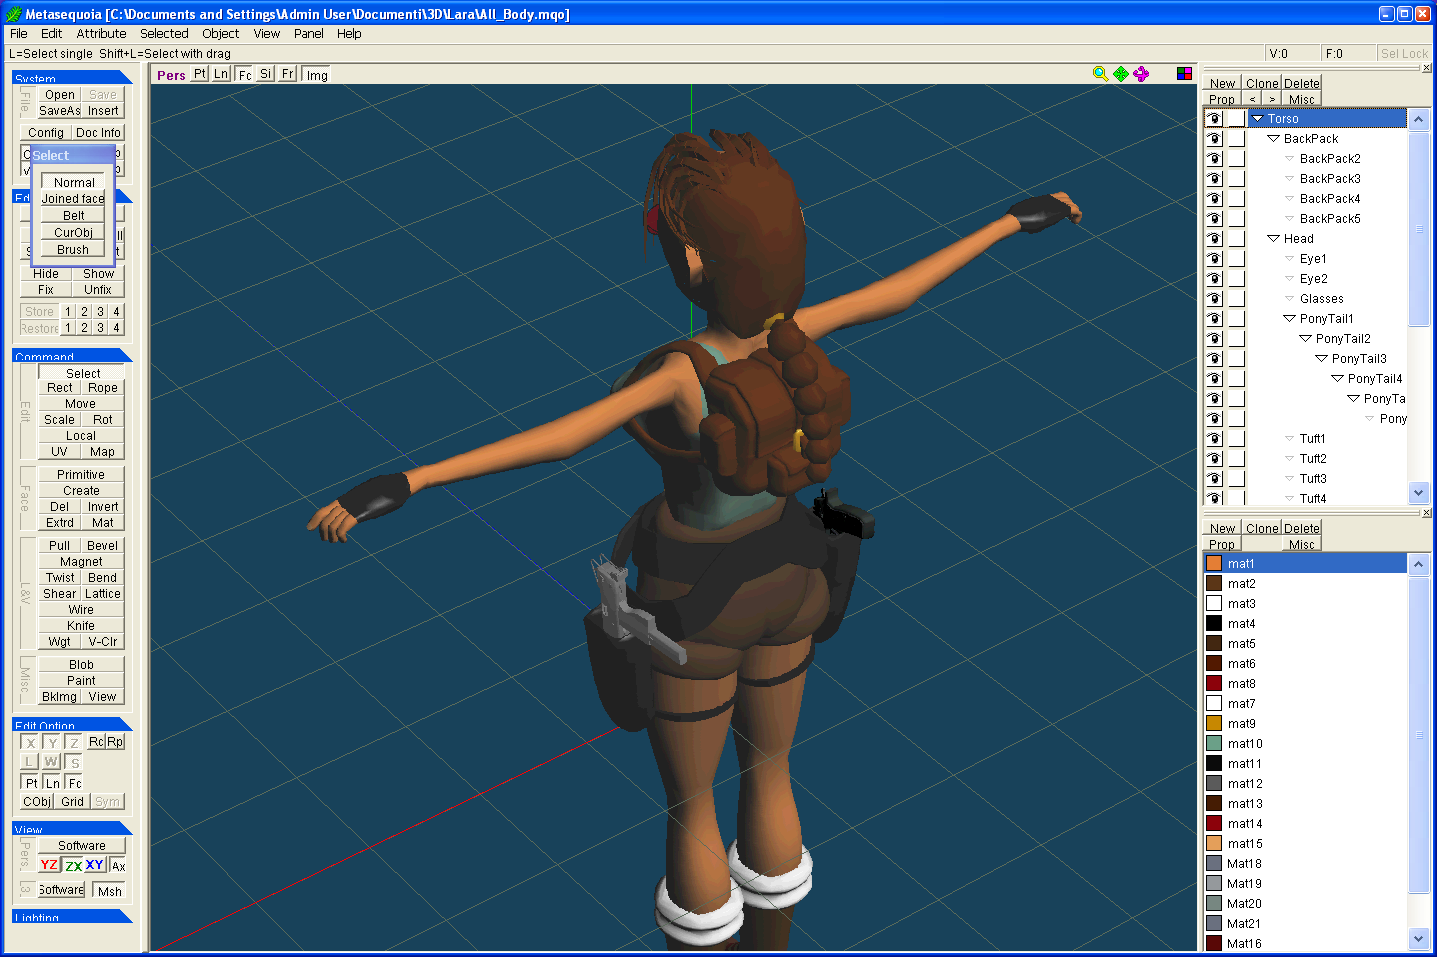Open the File menu

[x=18, y=33]
